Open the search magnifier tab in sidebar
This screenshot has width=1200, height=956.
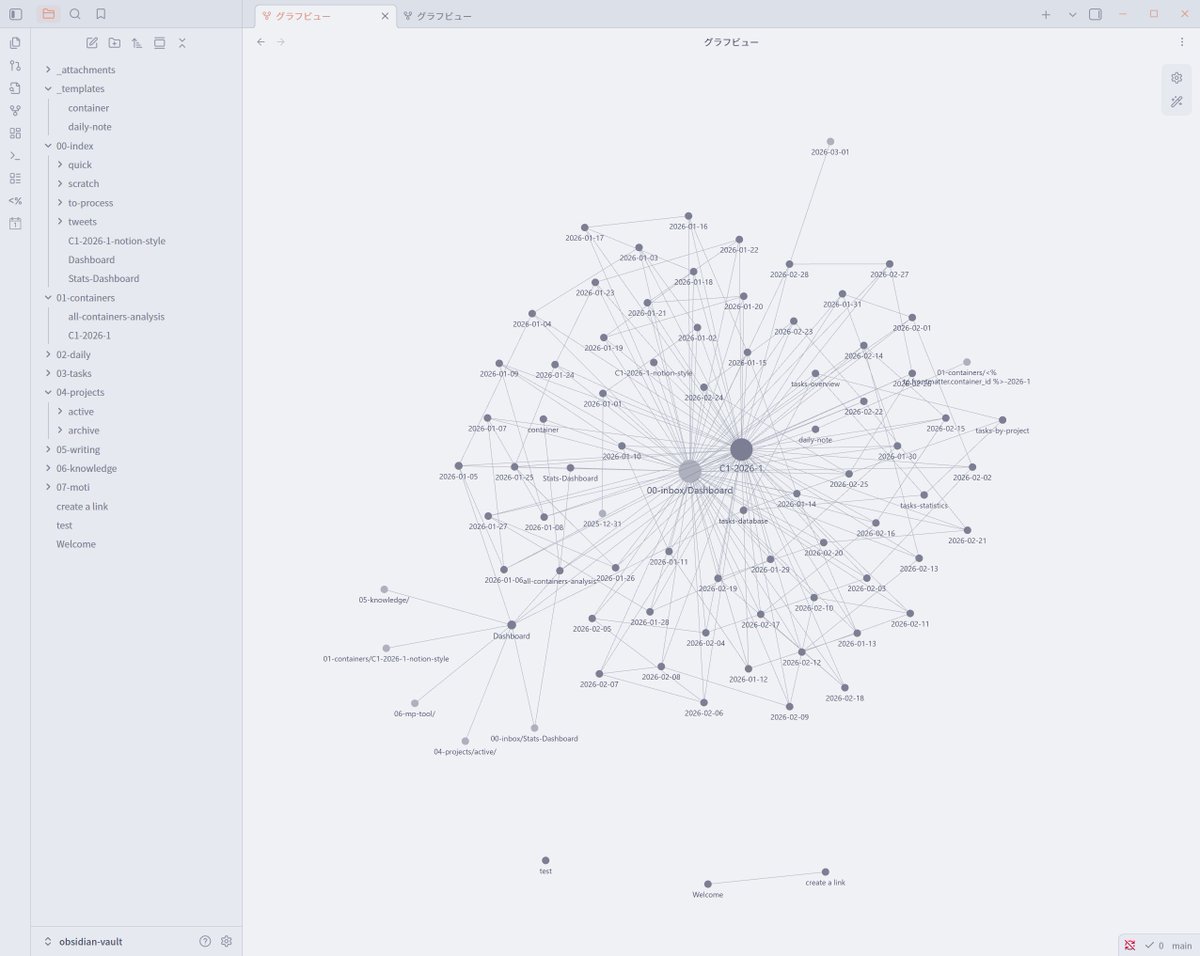[75, 14]
